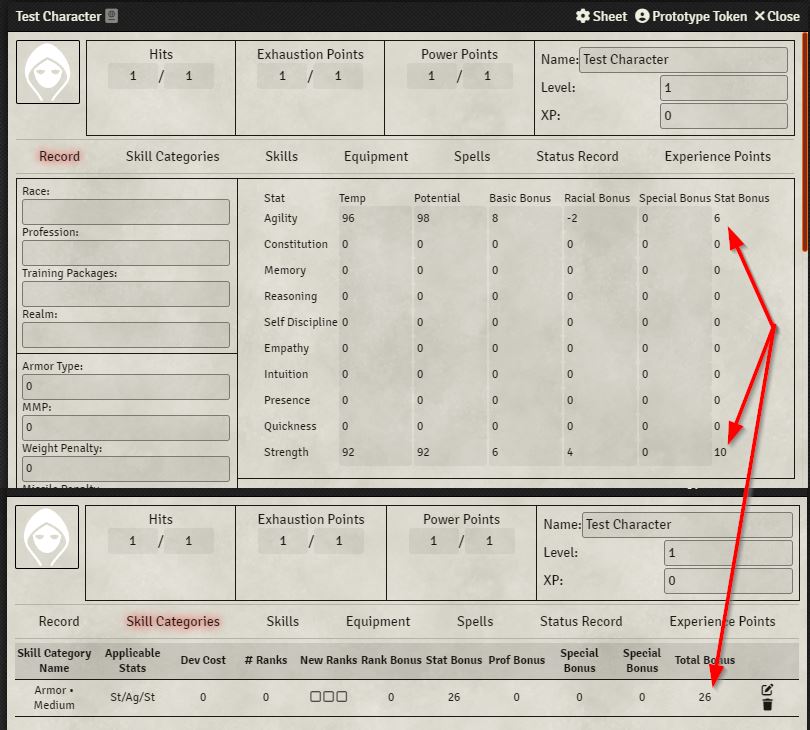Click the document ID icon beside the Test Character title

[x=111, y=16]
